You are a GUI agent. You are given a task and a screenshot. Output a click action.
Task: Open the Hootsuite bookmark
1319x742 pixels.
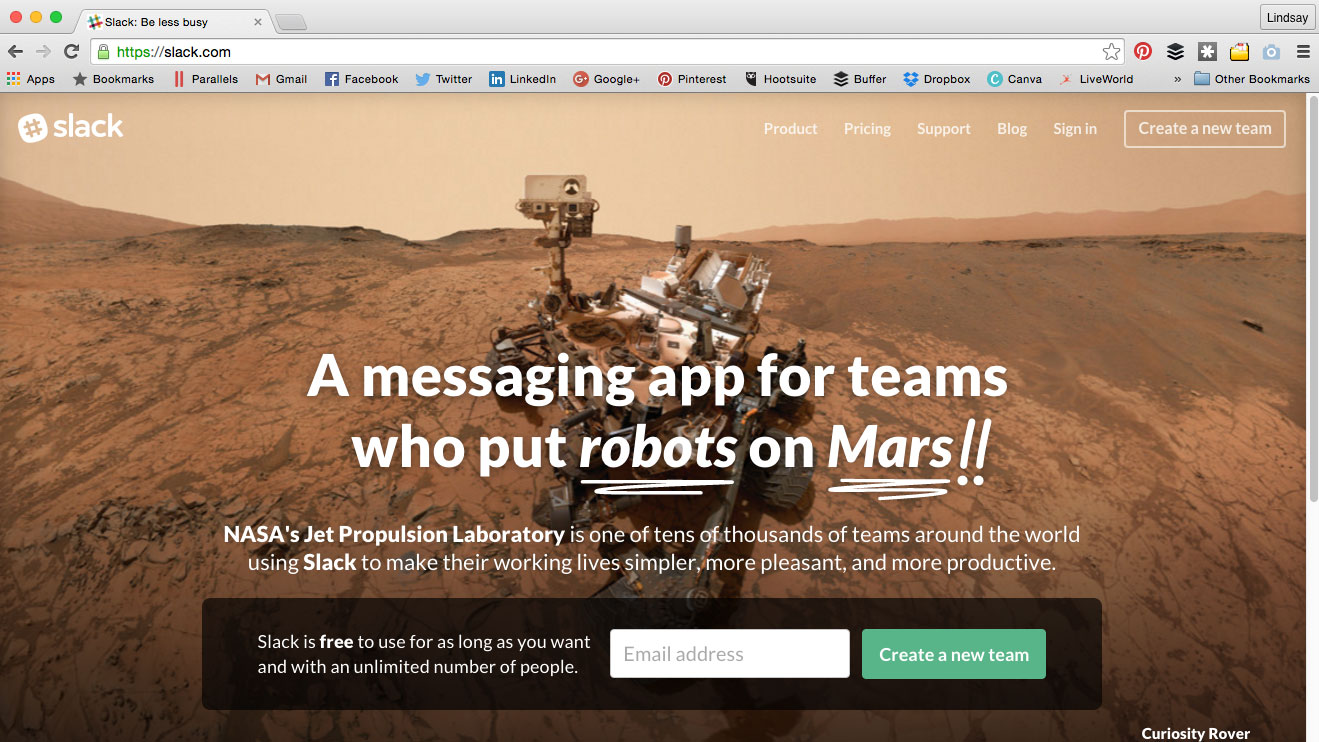[x=780, y=79]
